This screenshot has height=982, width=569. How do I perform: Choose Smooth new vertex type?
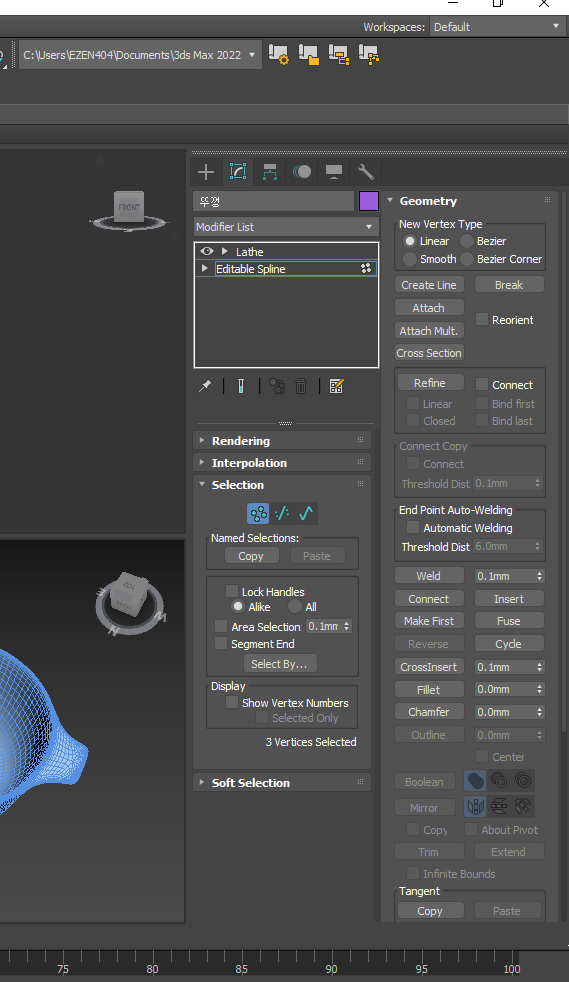[x=410, y=259]
